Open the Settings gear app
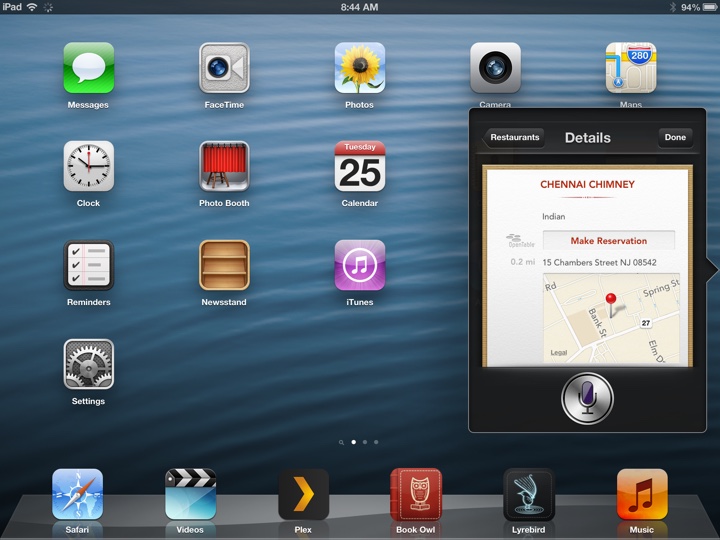Image resolution: width=720 pixels, height=540 pixels. coord(89,364)
